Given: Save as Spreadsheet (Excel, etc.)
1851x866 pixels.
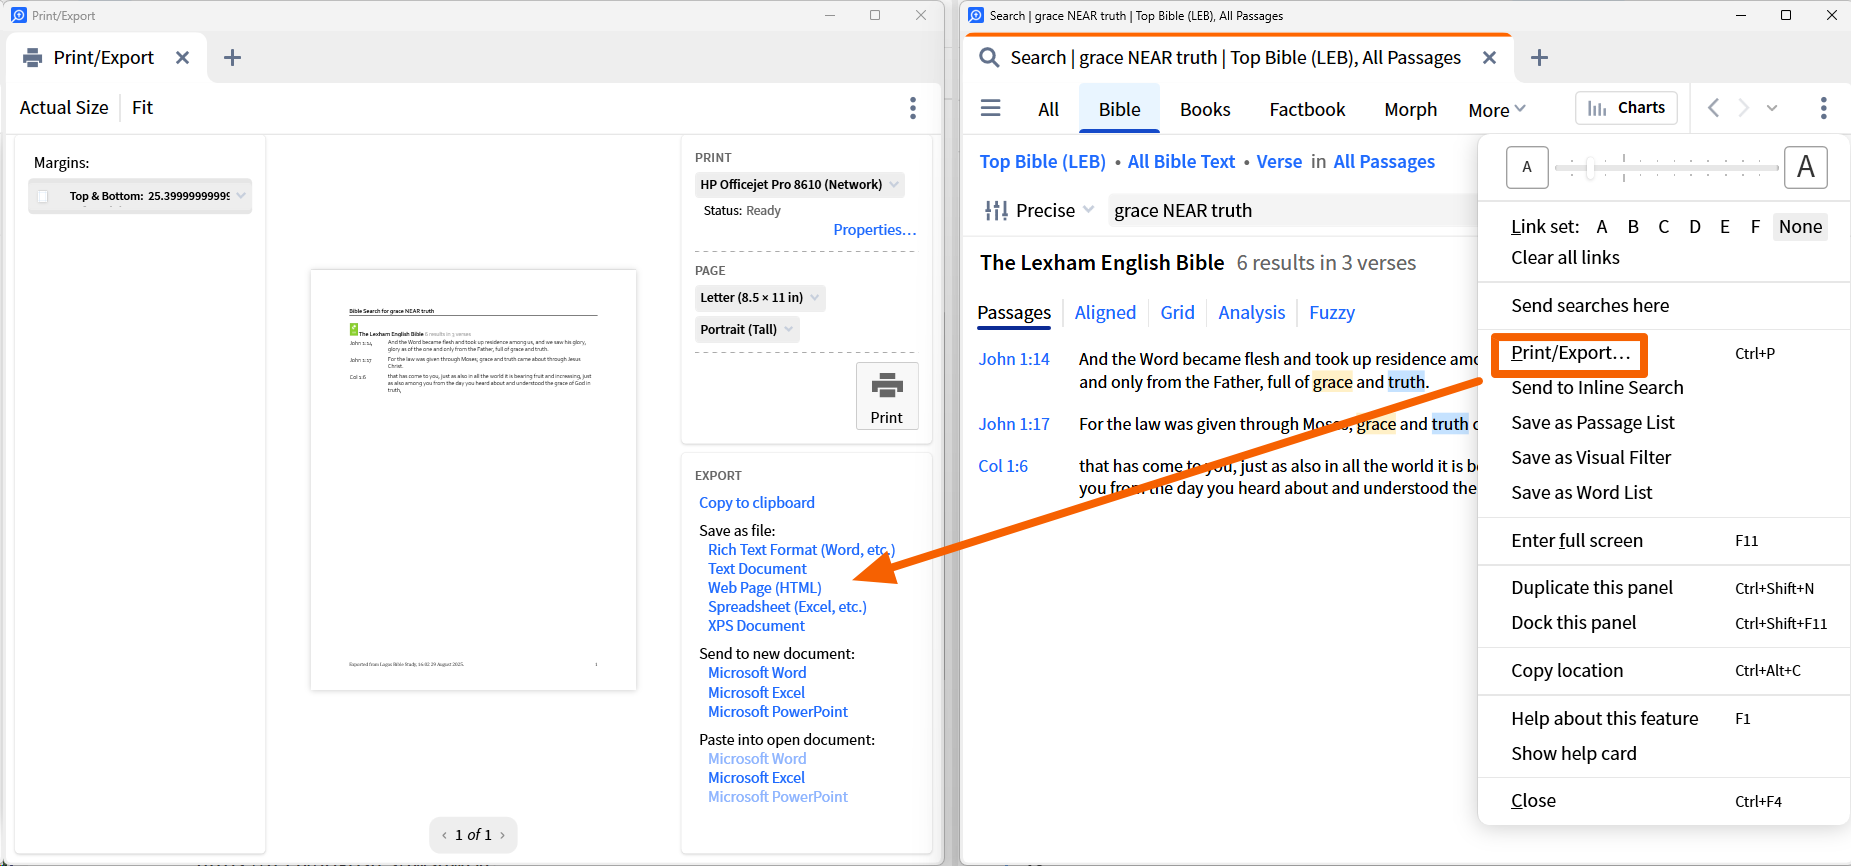Looking at the screenshot, I should (x=787, y=607).
